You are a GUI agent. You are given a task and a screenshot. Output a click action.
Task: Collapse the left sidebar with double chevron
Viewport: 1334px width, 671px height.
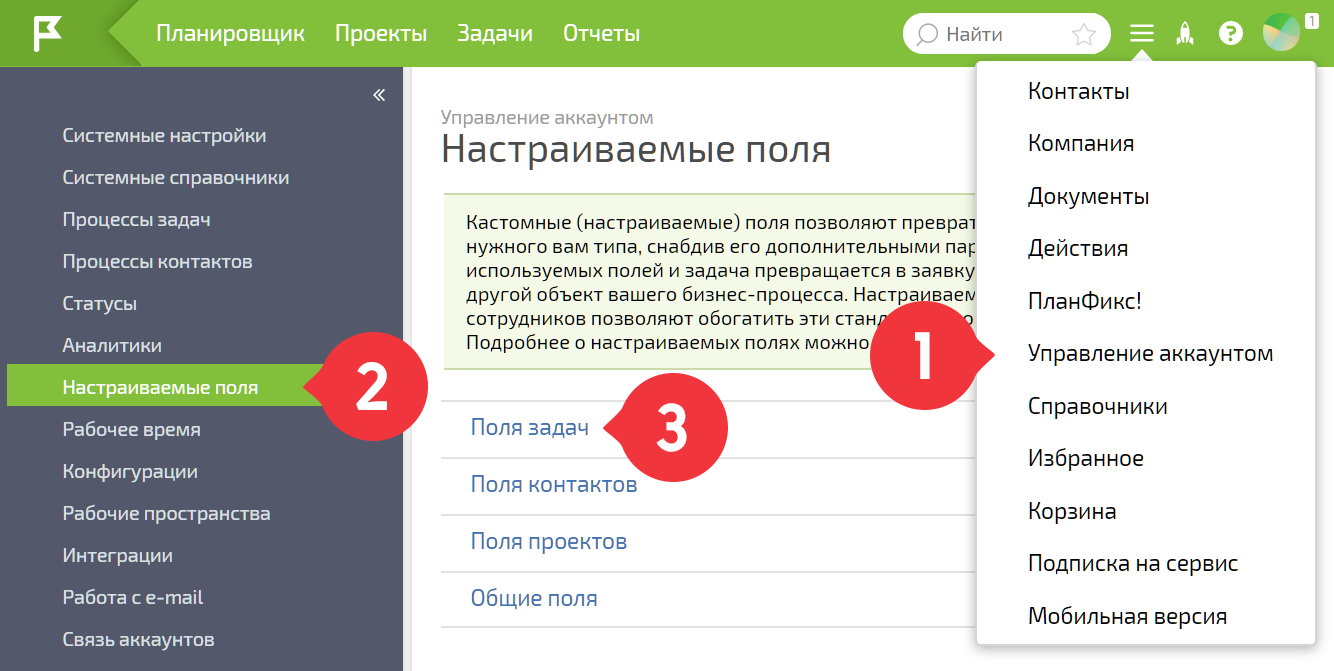379,95
